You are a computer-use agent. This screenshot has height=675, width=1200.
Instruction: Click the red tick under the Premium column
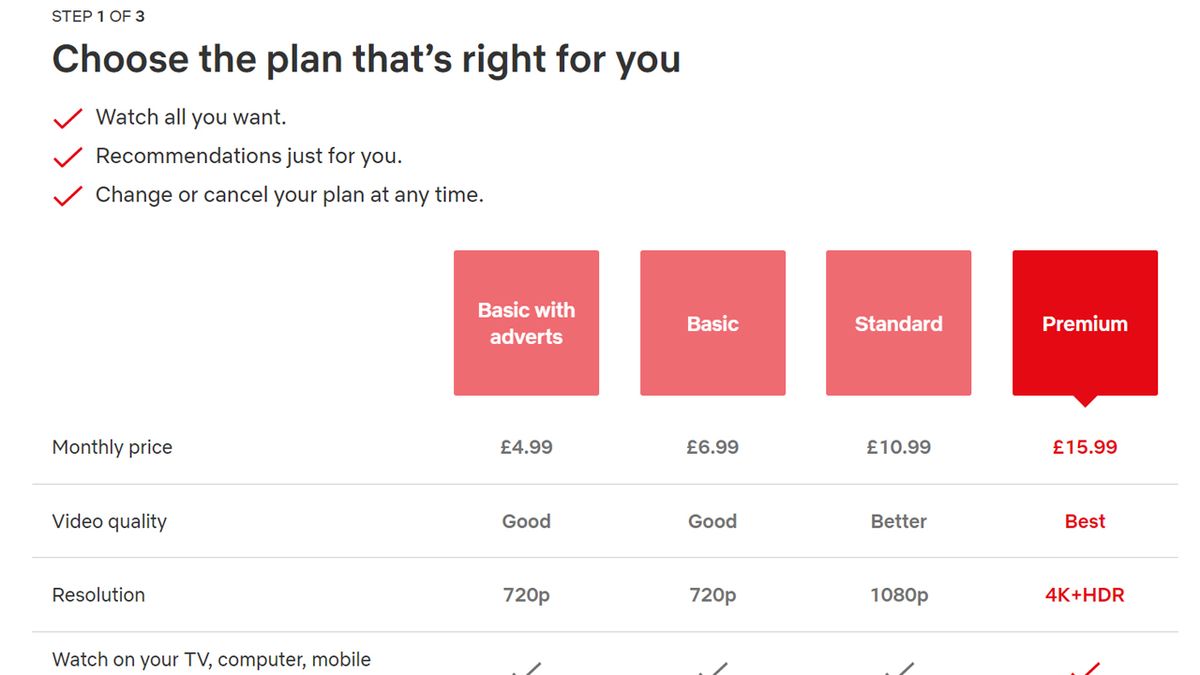[1084, 670]
